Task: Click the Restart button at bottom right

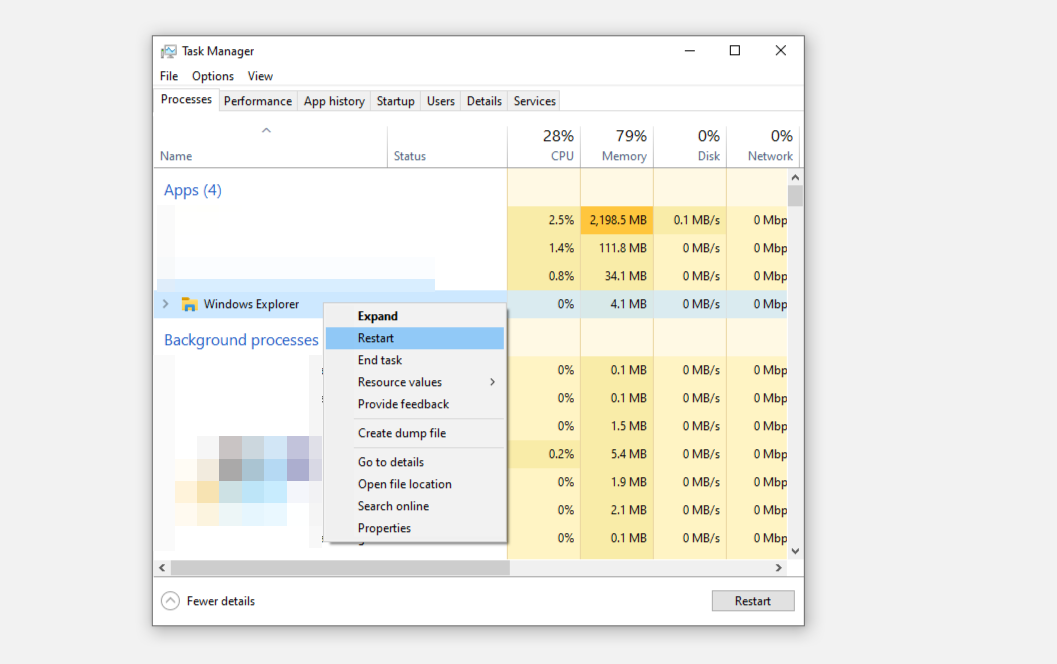Action: 753,600
